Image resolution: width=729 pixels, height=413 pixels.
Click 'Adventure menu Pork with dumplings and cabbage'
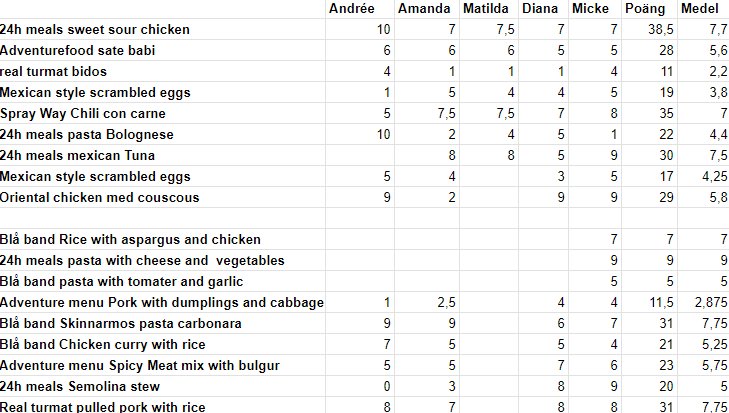pyautogui.click(x=162, y=302)
